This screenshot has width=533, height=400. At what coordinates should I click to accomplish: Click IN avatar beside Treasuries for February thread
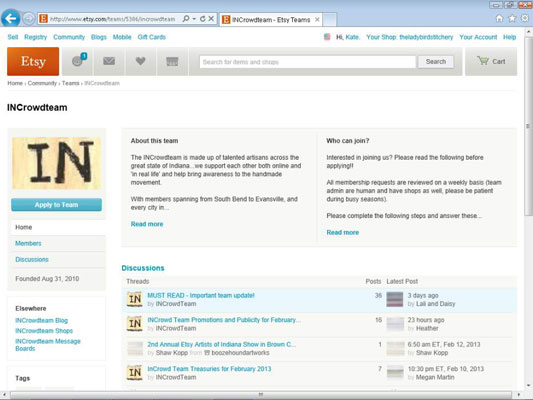click(x=135, y=373)
